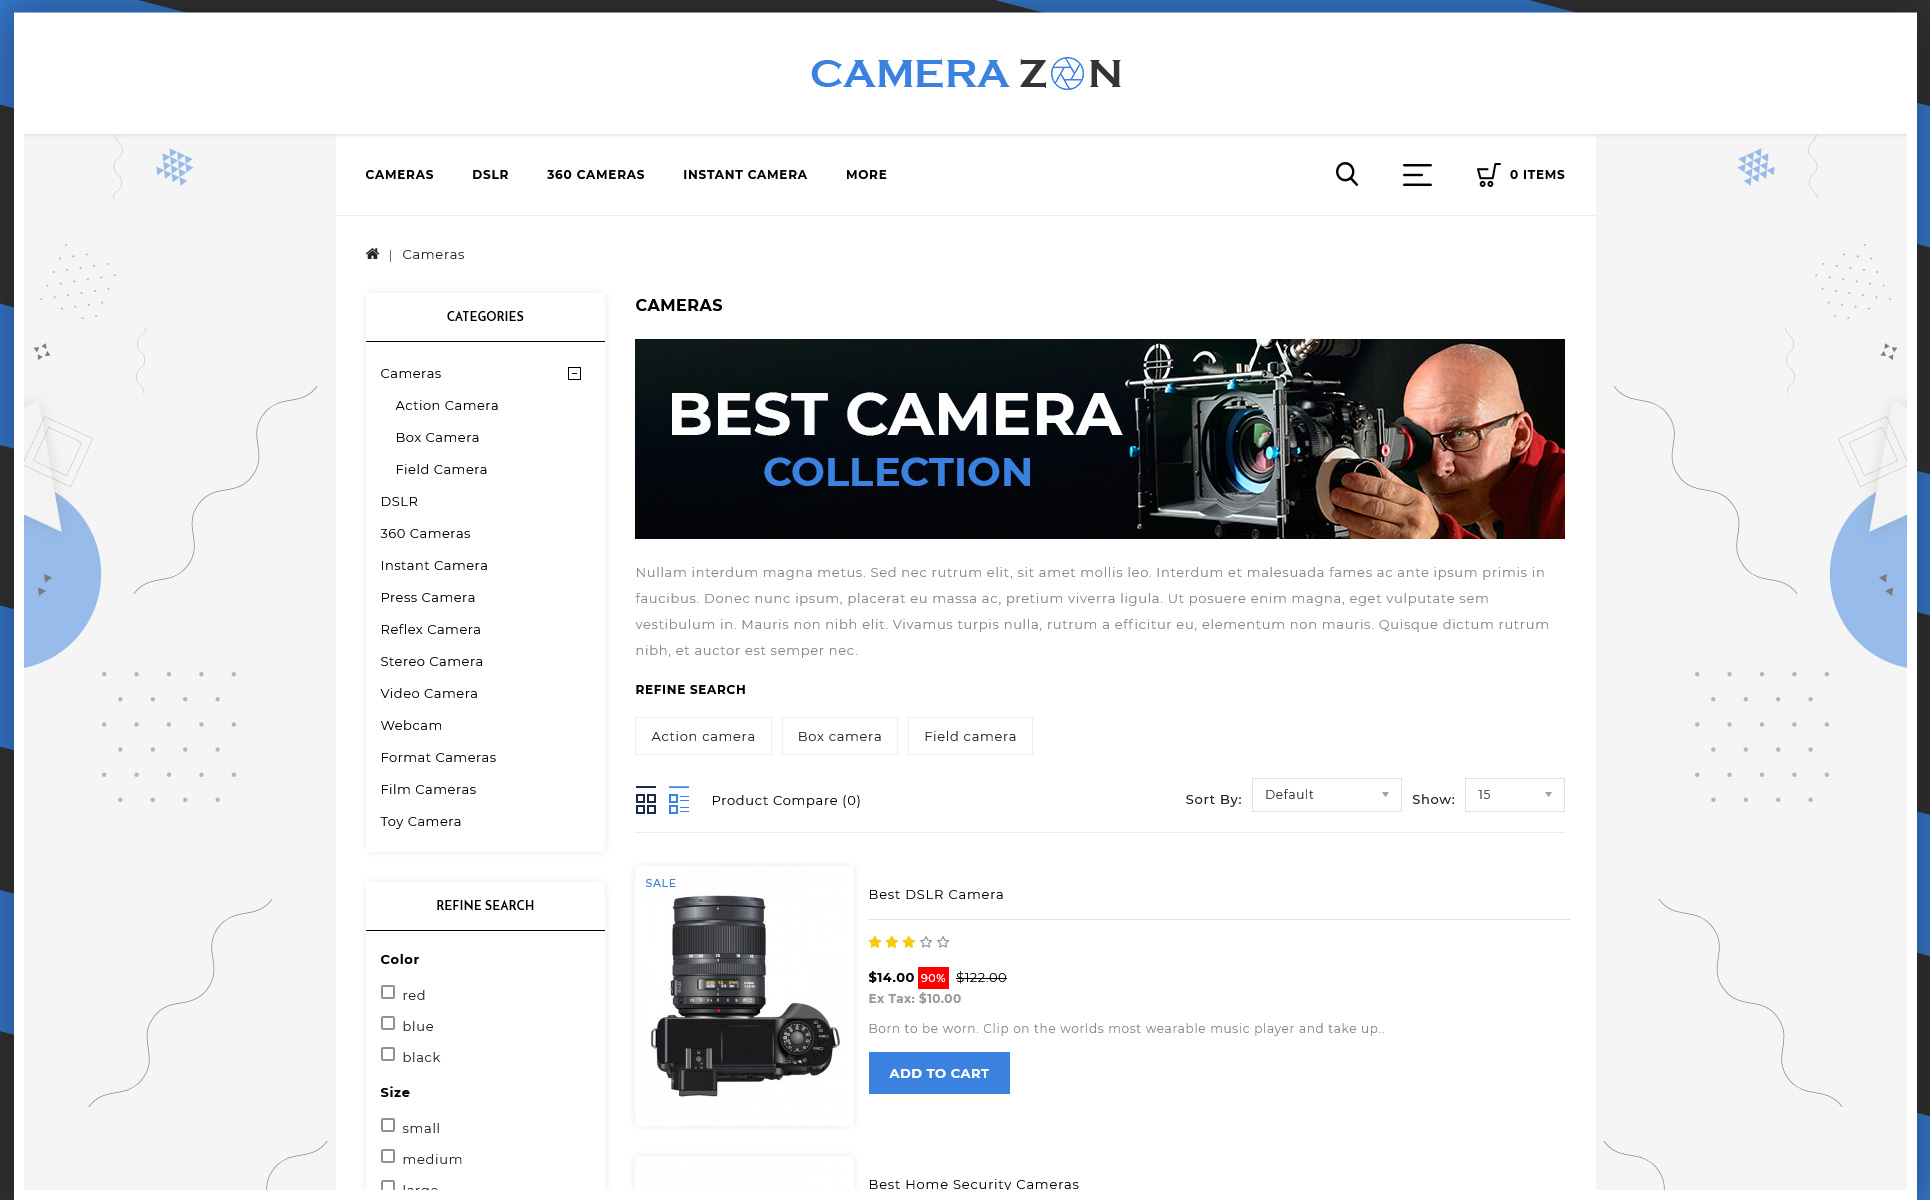1930x1200 pixels.
Task: Check the black color filter
Action: pyautogui.click(x=388, y=1054)
